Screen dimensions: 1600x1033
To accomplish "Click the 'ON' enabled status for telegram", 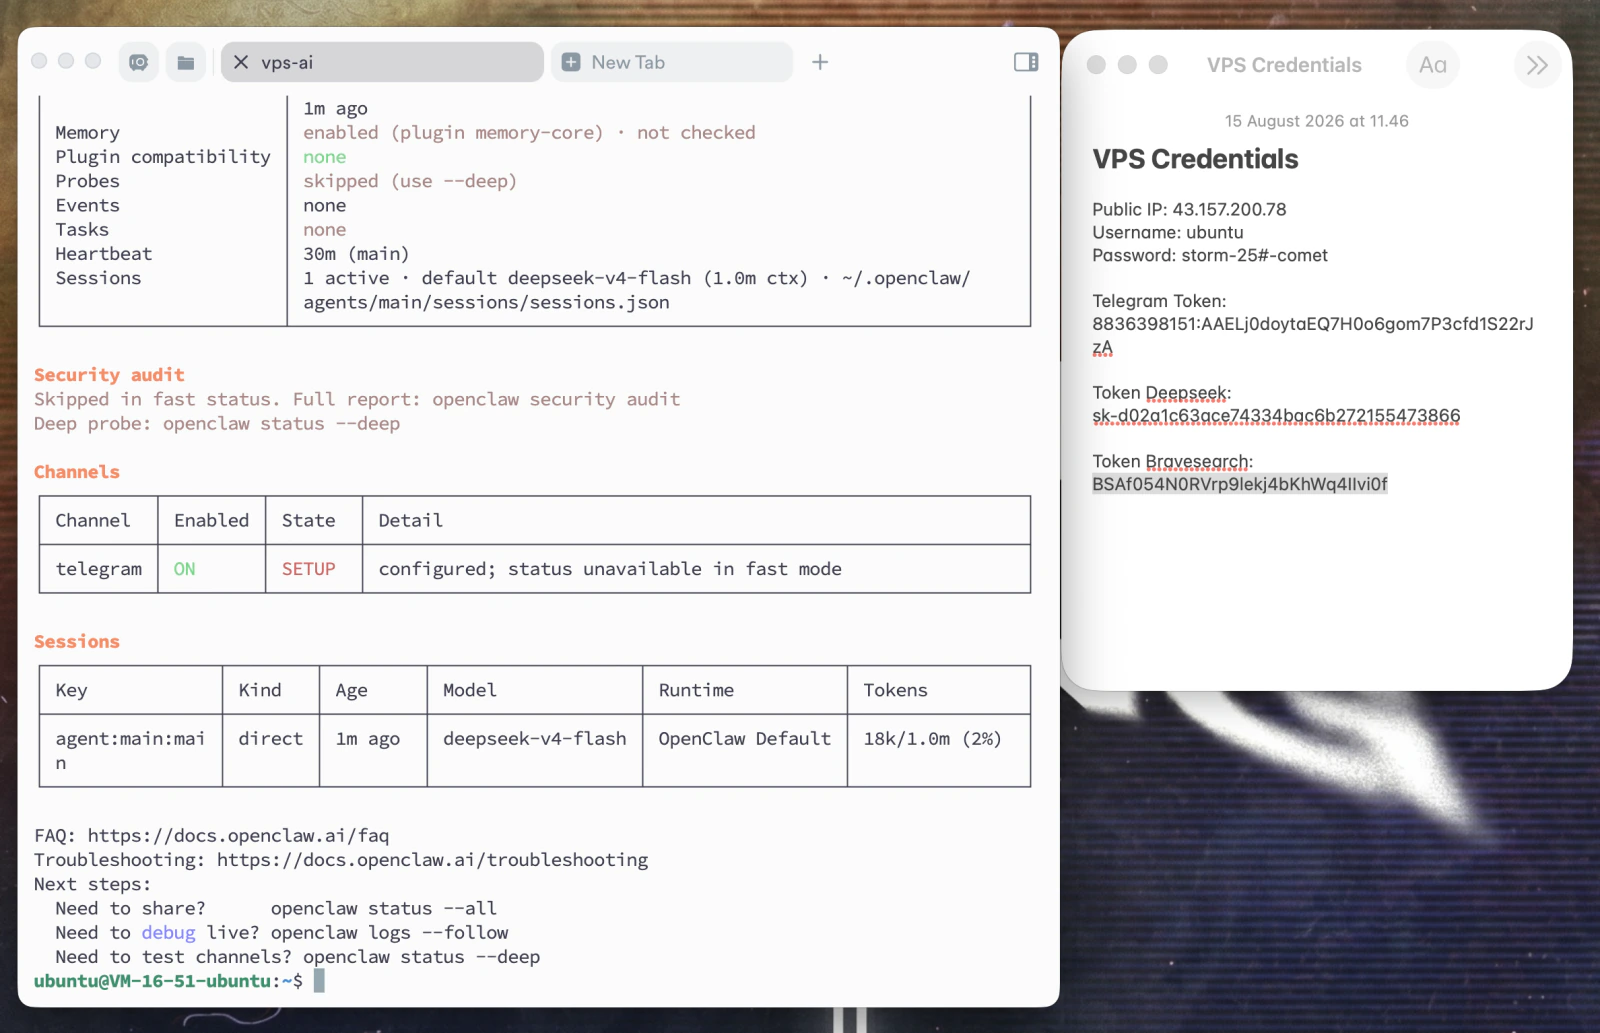I will 185,569.
